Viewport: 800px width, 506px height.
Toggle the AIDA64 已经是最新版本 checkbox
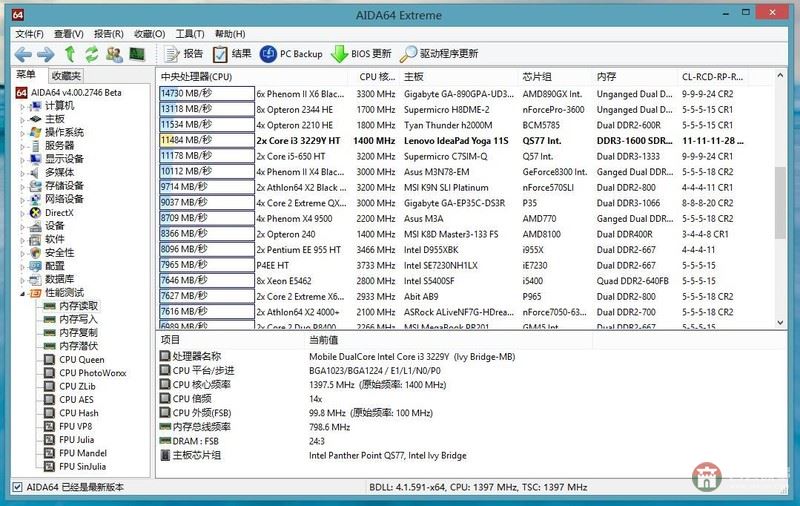tap(17, 487)
